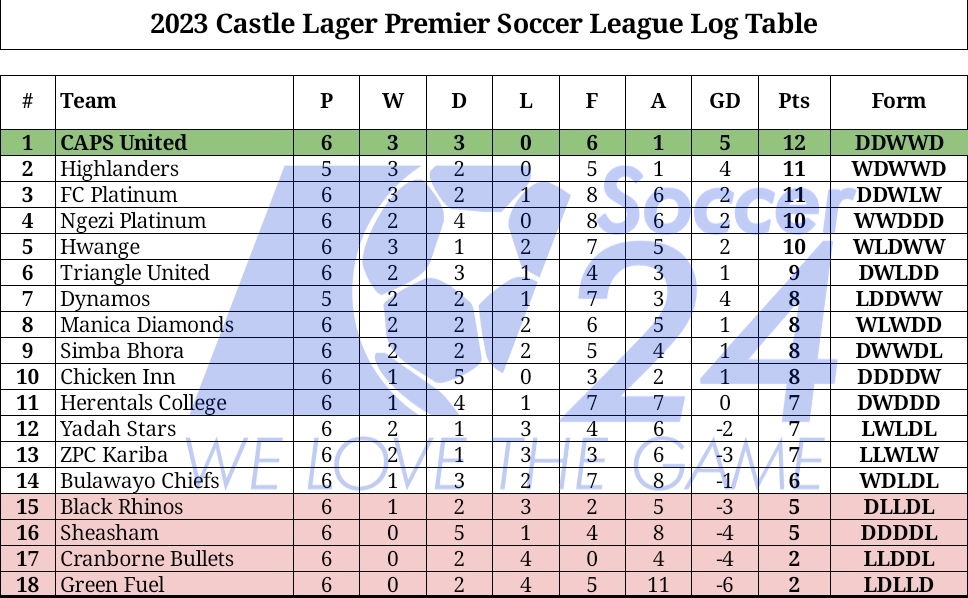Select the Cranborne Bullets team name
Image resolution: width=968 pixels, height=598 pixels.
click(146, 559)
